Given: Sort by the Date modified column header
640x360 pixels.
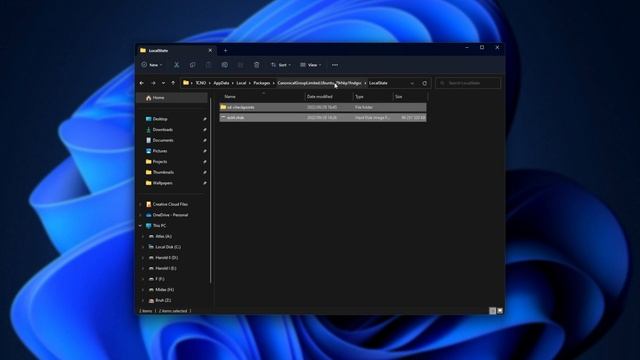Looking at the screenshot, I should tap(329, 97).
